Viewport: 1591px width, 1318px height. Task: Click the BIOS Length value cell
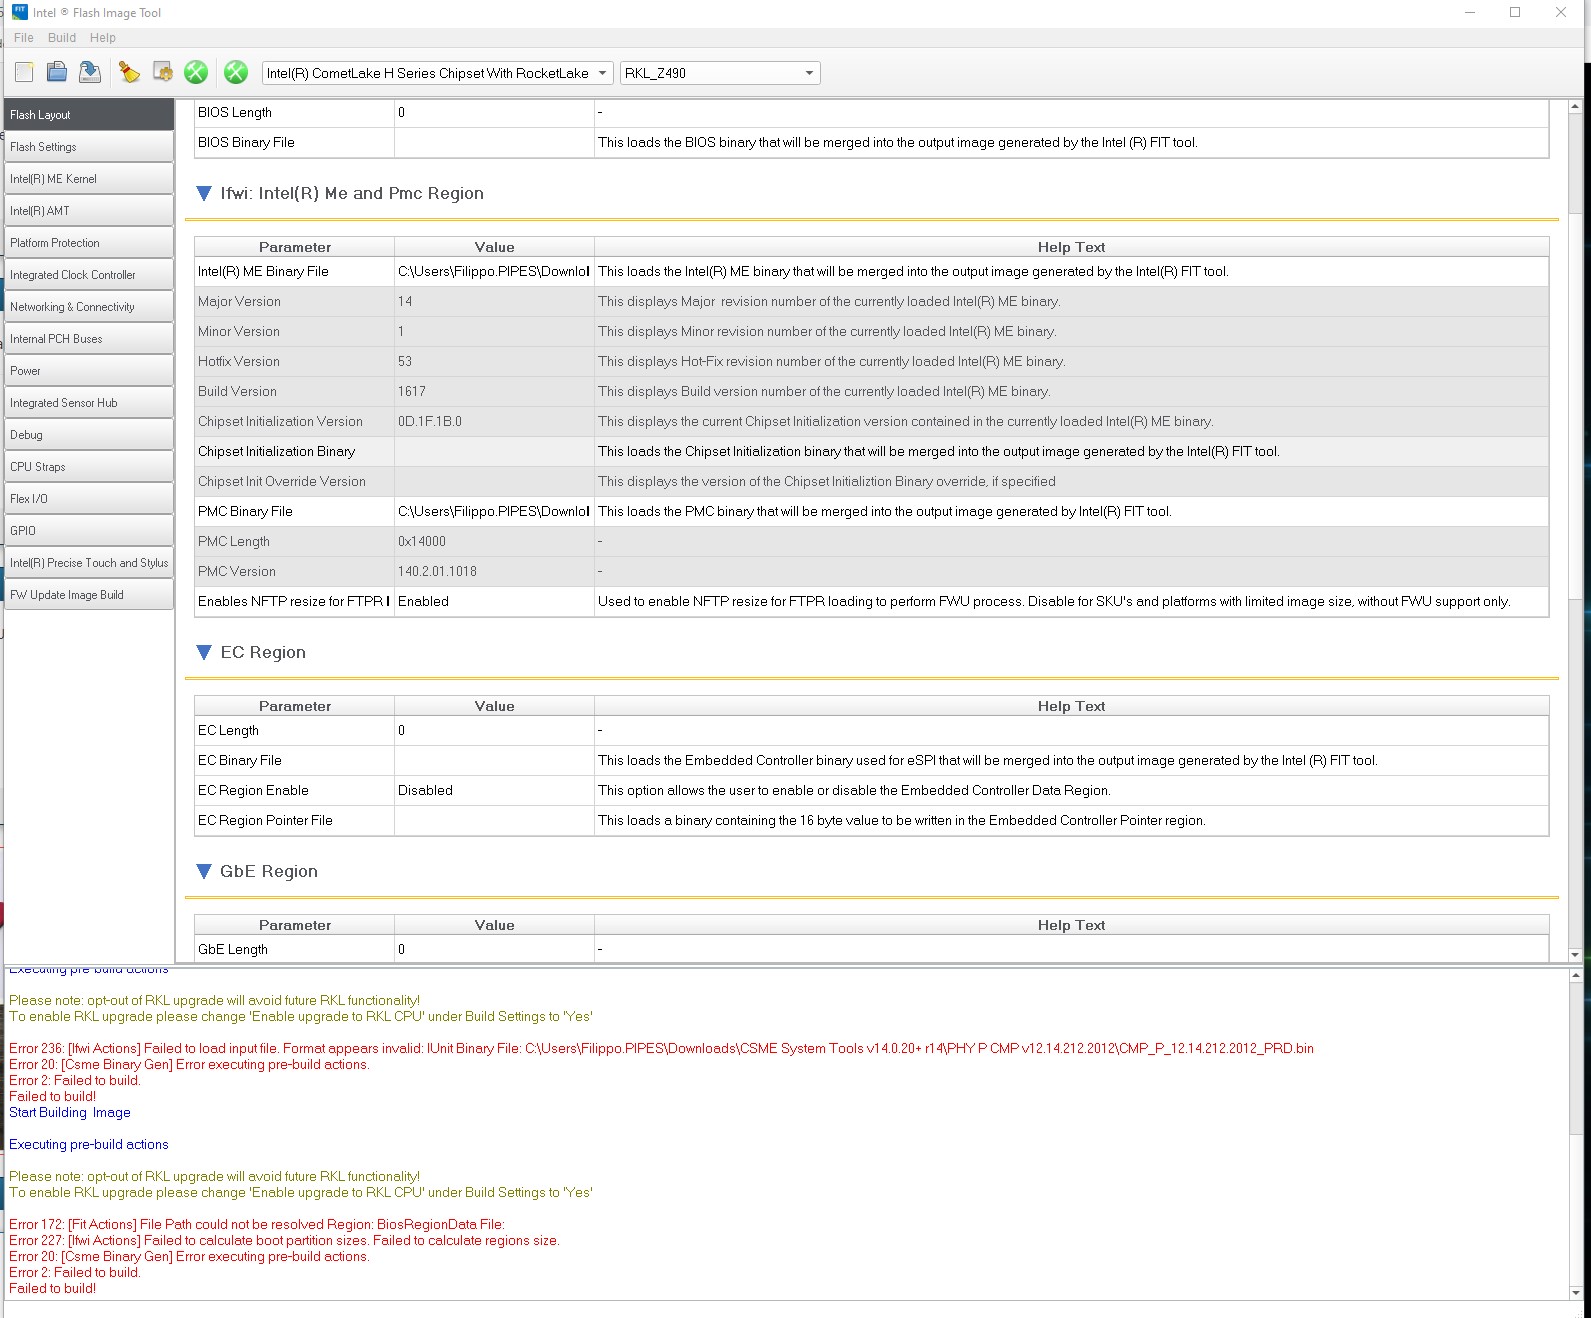494,113
